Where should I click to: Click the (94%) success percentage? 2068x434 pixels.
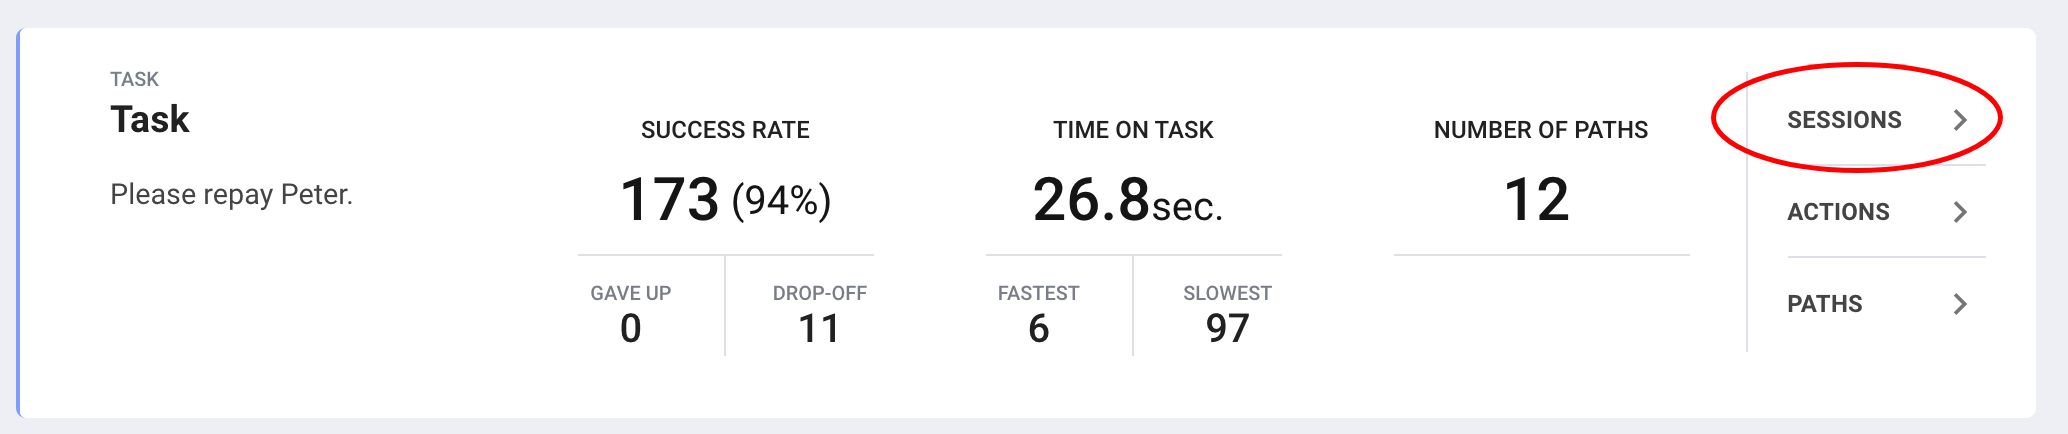pos(781,201)
